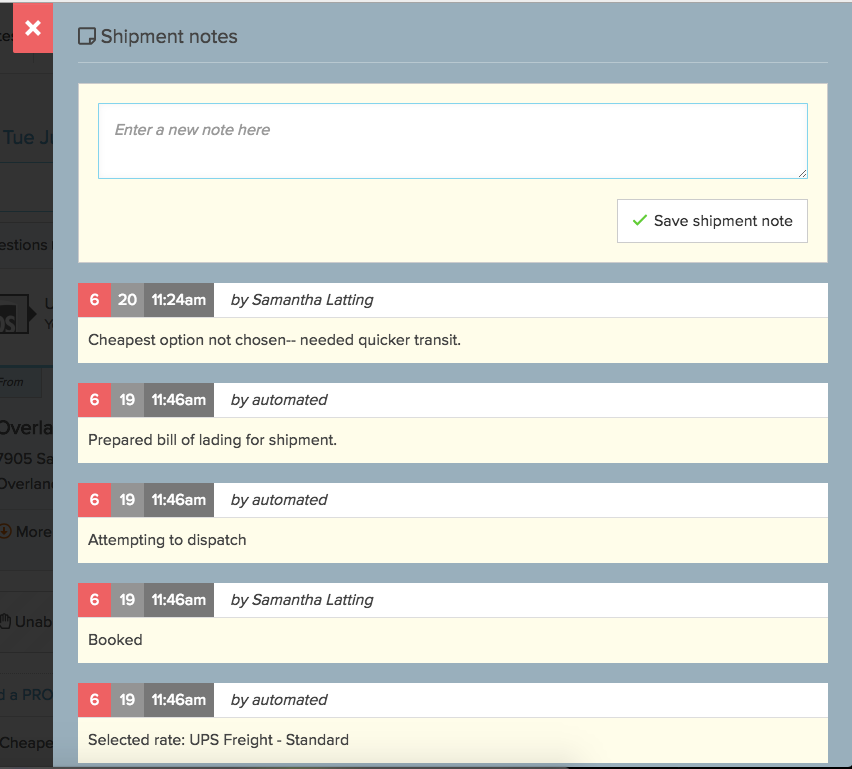Click day badge 19 on bill of lading note
The image size is (852, 769).
(127, 400)
